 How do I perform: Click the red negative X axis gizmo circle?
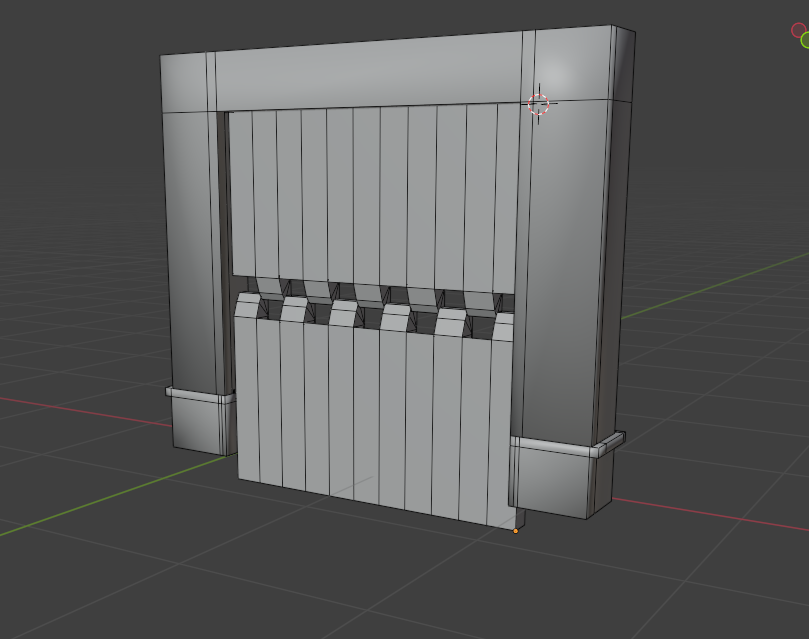click(x=798, y=30)
